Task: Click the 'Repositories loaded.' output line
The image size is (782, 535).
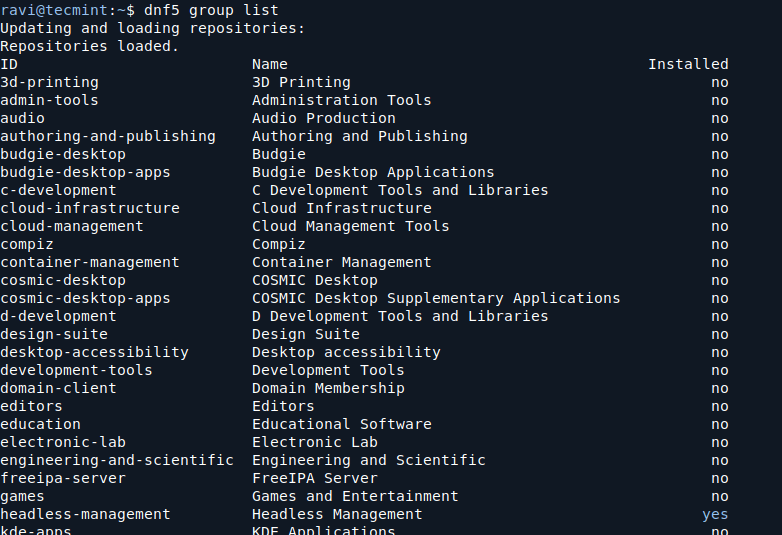Action: [x=89, y=46]
